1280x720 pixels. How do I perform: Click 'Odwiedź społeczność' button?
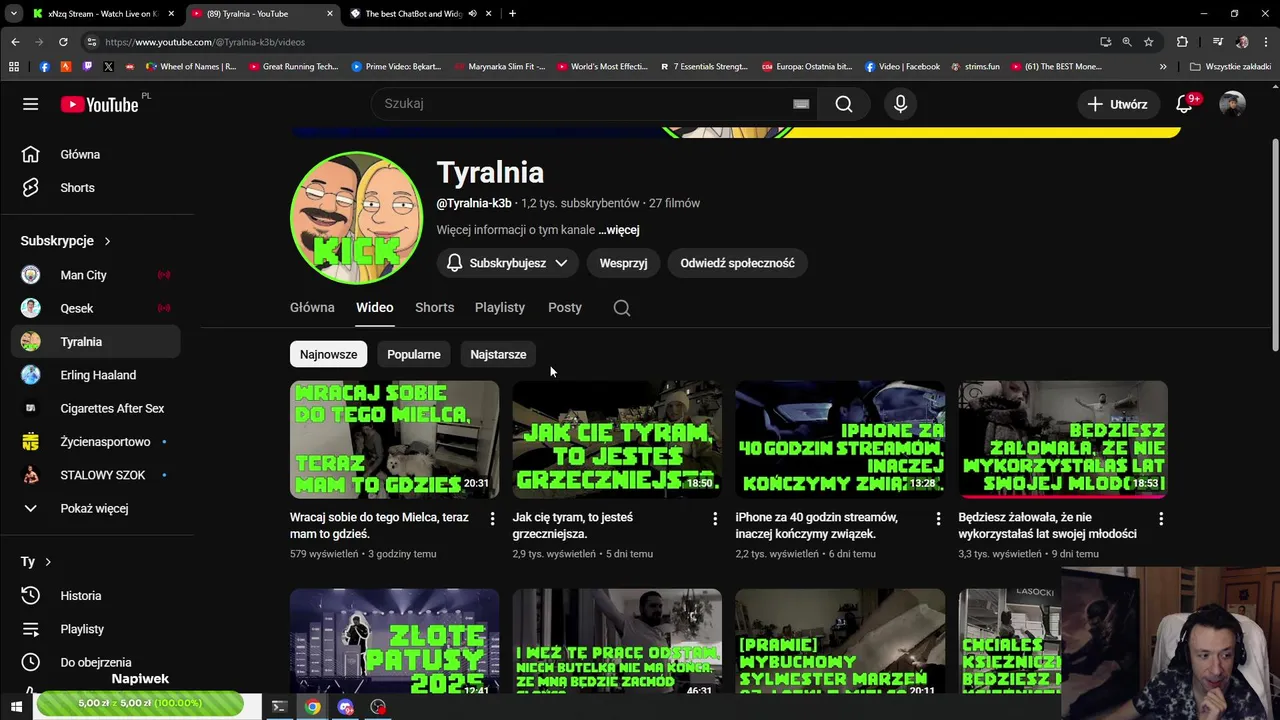coord(738,263)
